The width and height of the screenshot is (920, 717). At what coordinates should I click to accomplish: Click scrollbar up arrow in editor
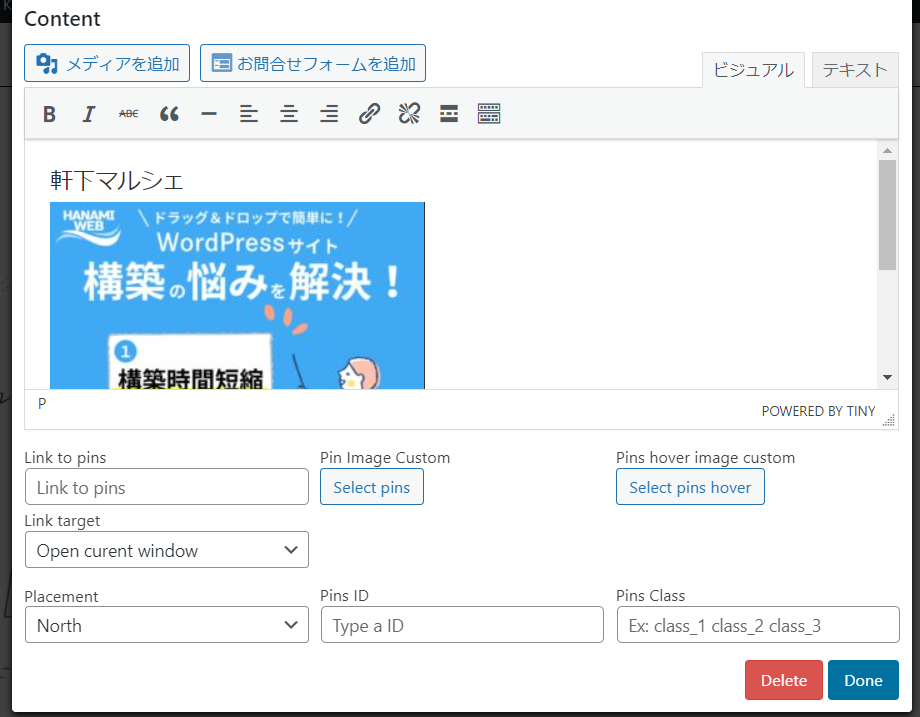tap(887, 151)
